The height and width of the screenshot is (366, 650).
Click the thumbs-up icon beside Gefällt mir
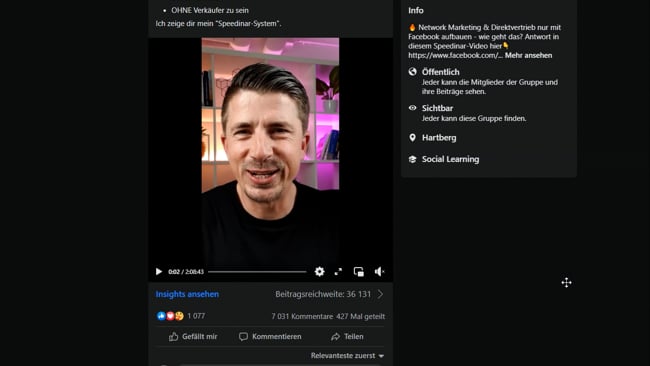tap(173, 337)
